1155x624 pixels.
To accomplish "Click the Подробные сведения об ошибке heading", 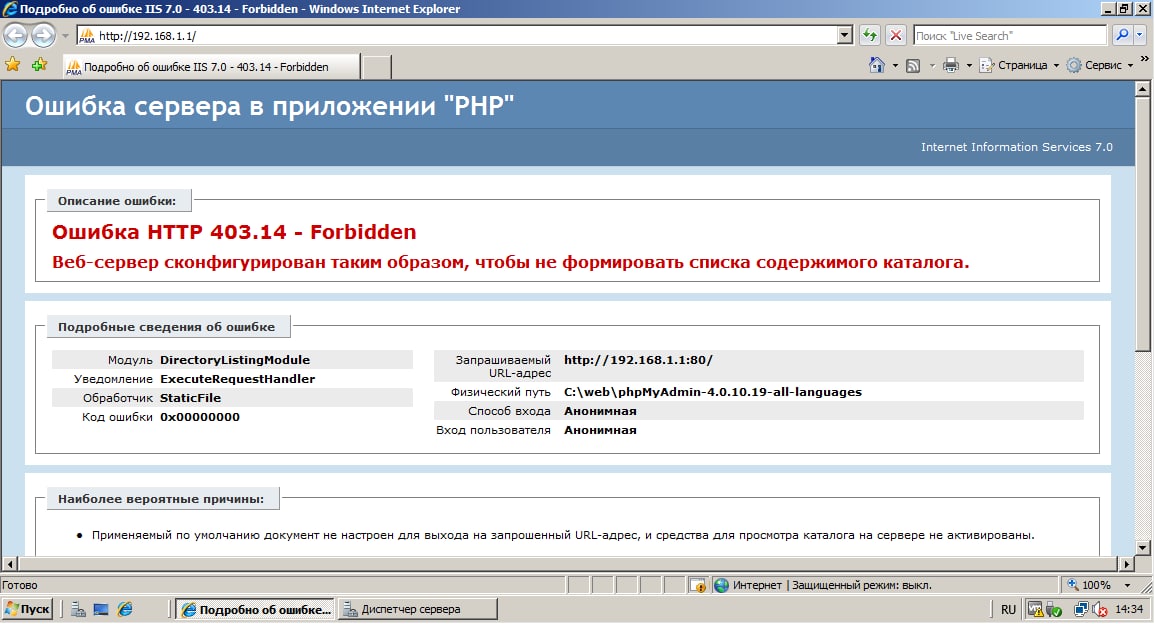I will coord(166,326).
